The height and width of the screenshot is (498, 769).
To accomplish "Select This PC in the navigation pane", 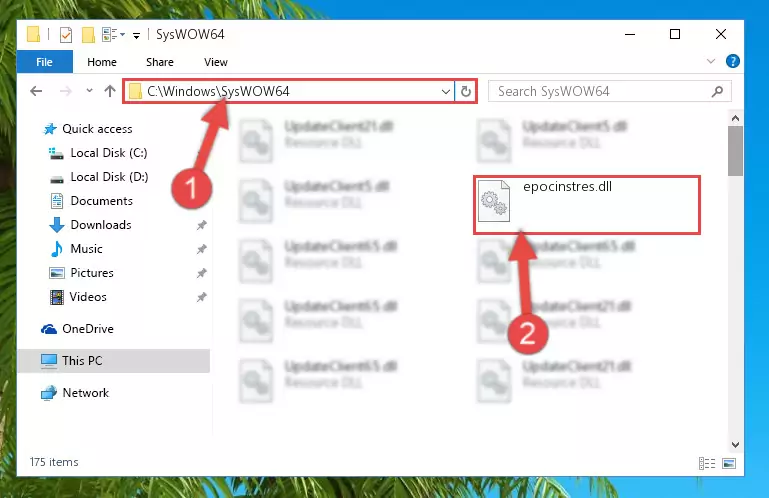I will click(82, 361).
